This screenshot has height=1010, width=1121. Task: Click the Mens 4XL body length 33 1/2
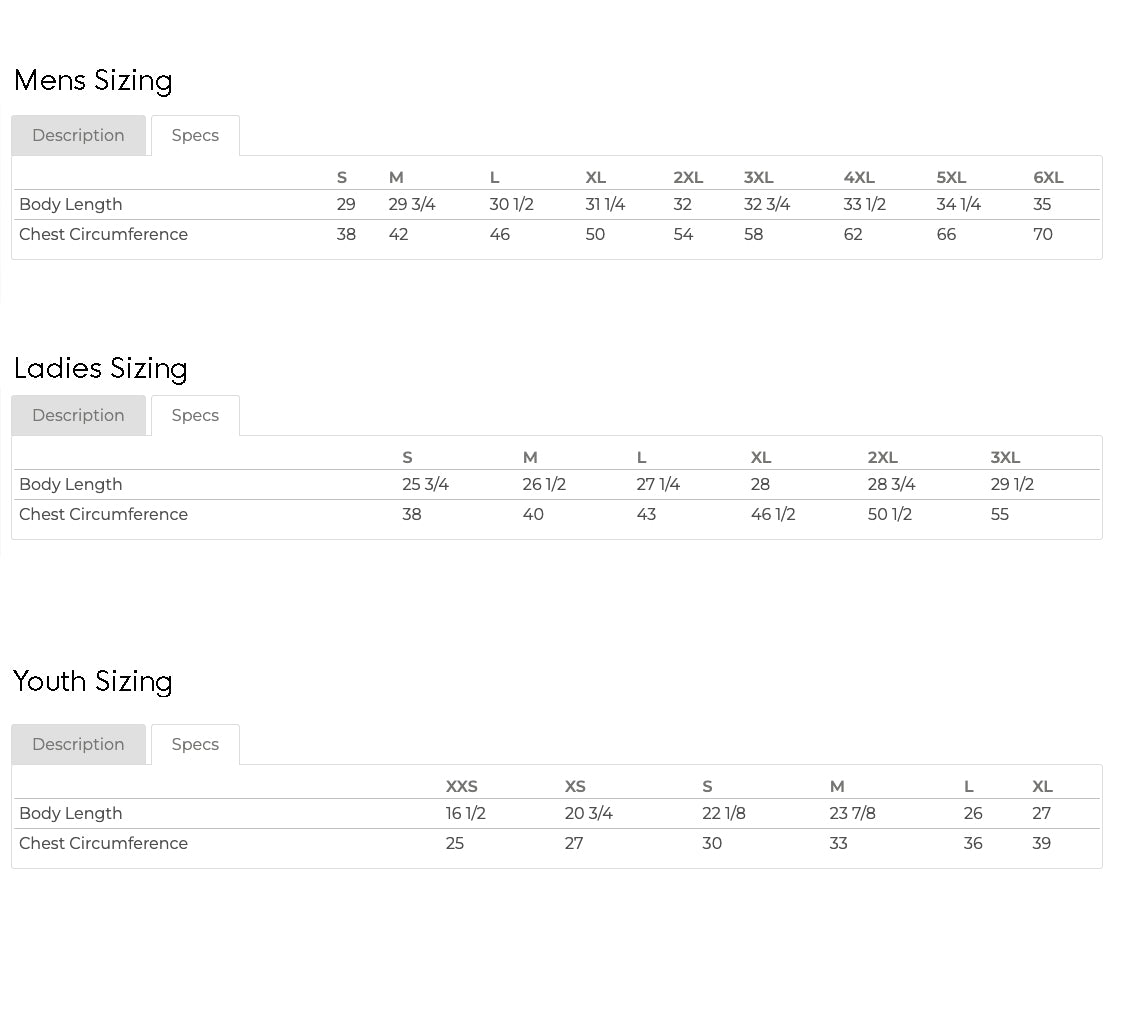(x=864, y=204)
